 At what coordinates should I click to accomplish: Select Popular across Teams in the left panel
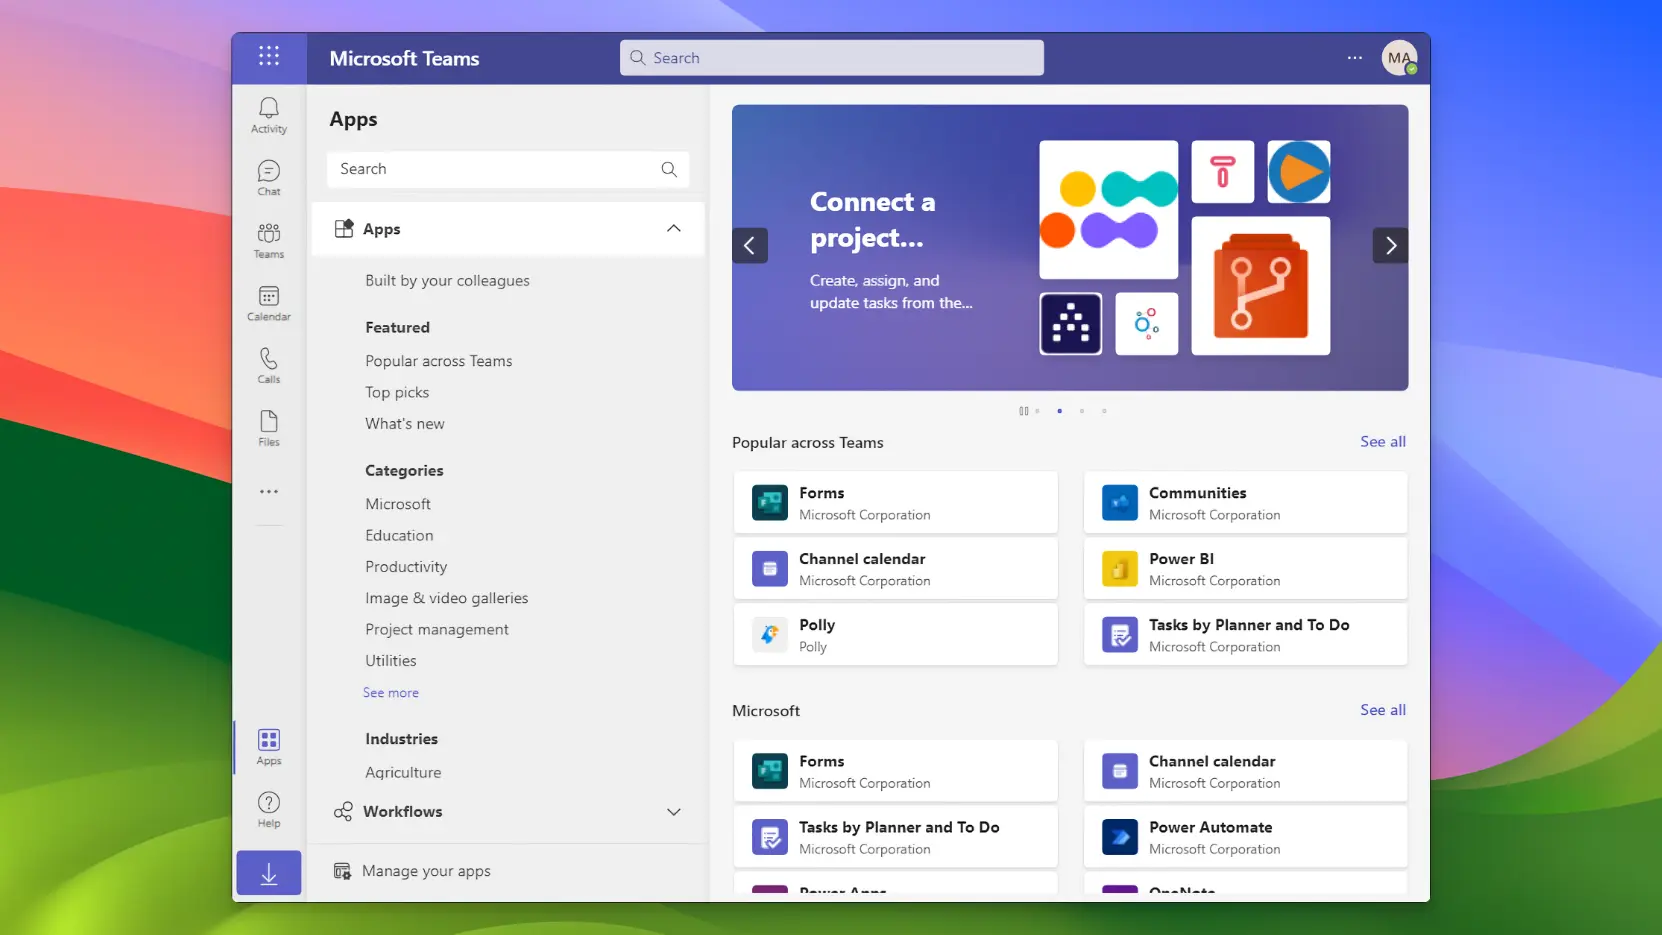[x=439, y=361]
